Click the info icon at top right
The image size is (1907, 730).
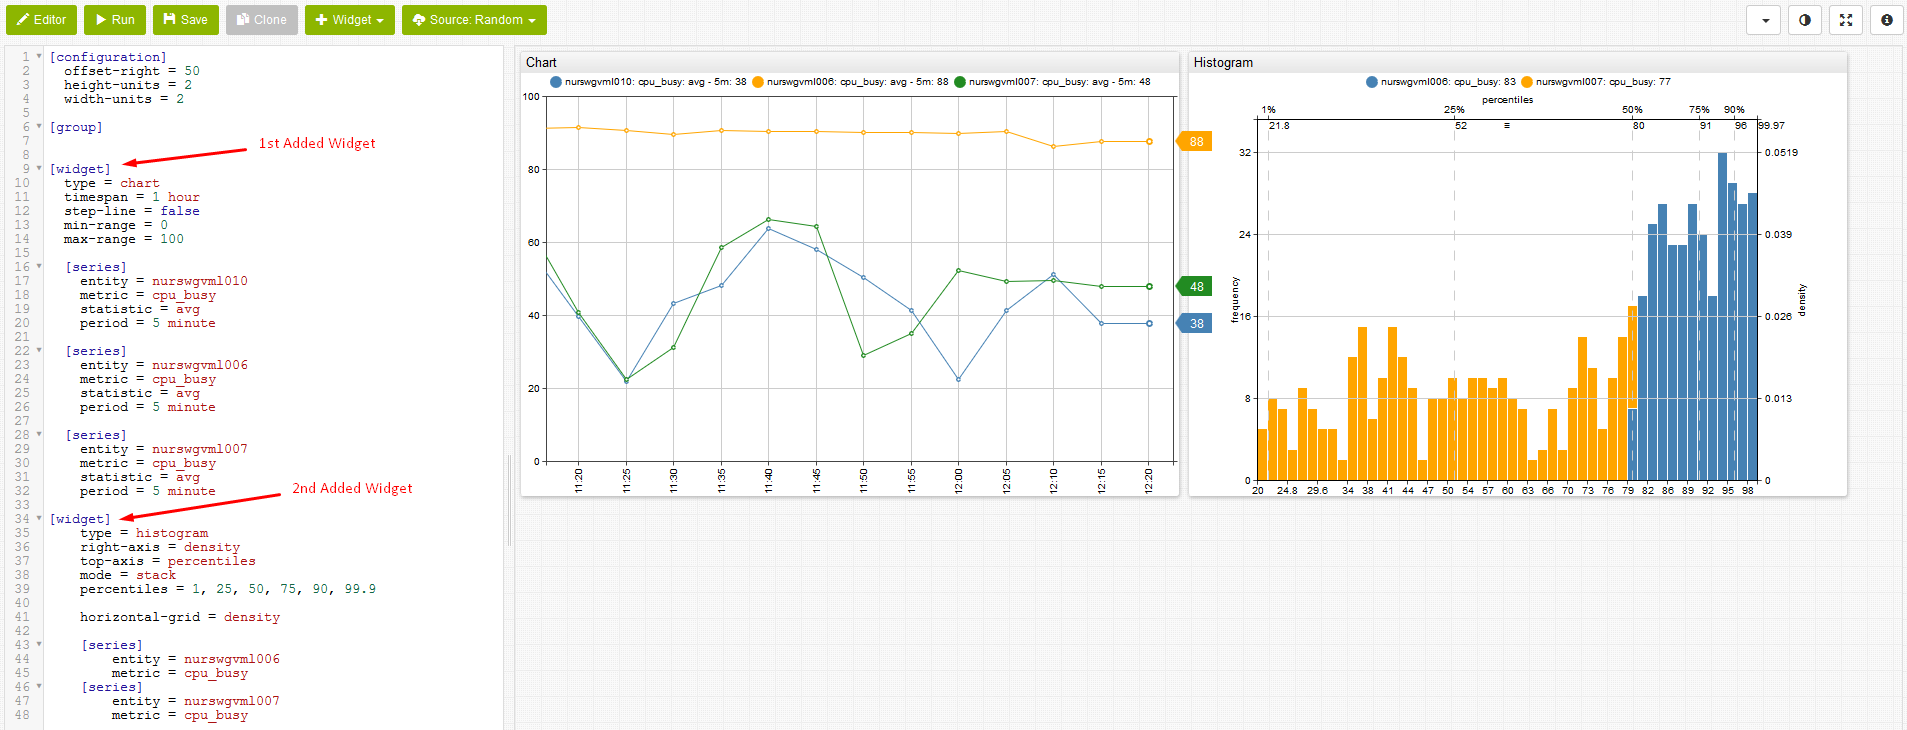1887,20
